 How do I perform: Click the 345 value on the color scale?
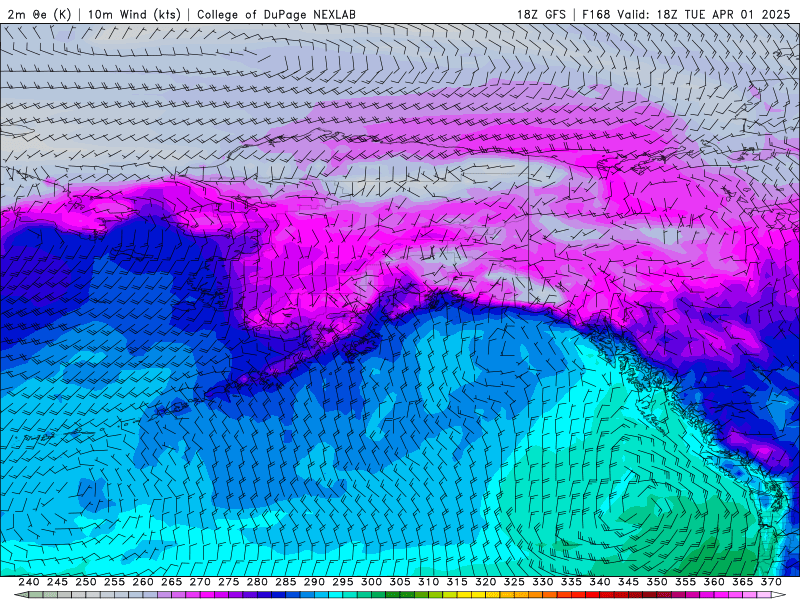click(x=629, y=582)
